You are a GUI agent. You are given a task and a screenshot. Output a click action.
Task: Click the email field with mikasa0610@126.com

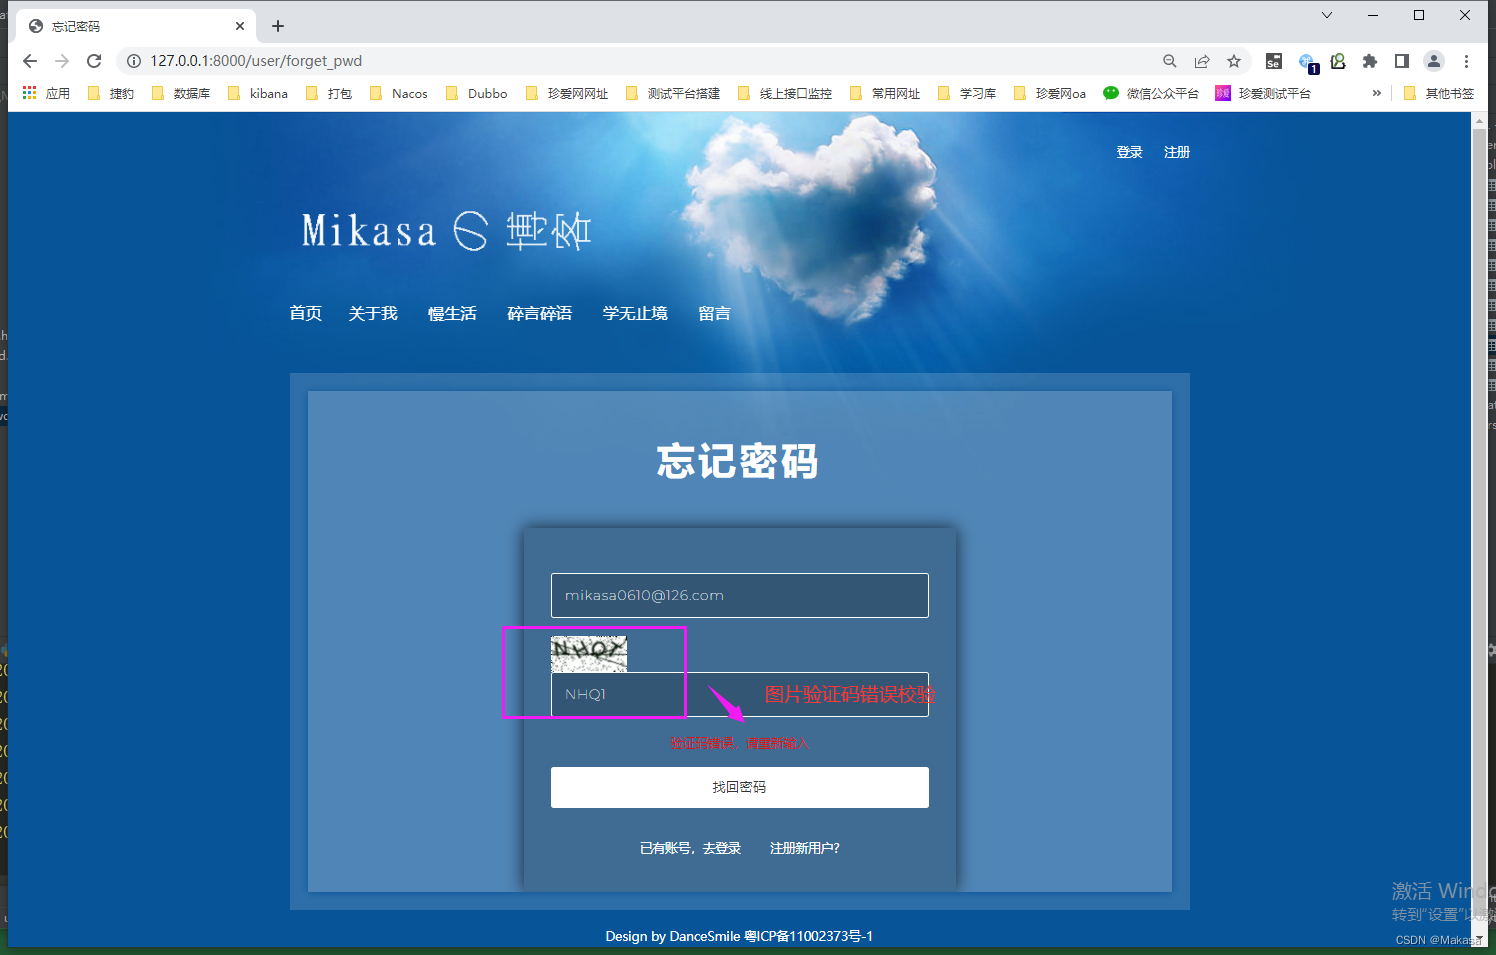pyautogui.click(x=740, y=595)
